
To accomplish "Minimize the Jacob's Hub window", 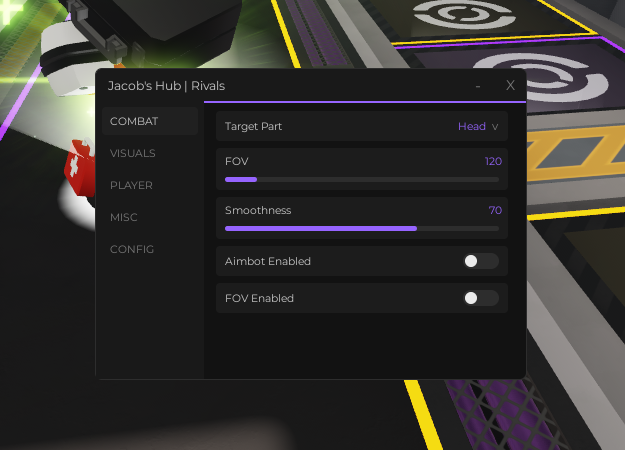I will coord(478,86).
